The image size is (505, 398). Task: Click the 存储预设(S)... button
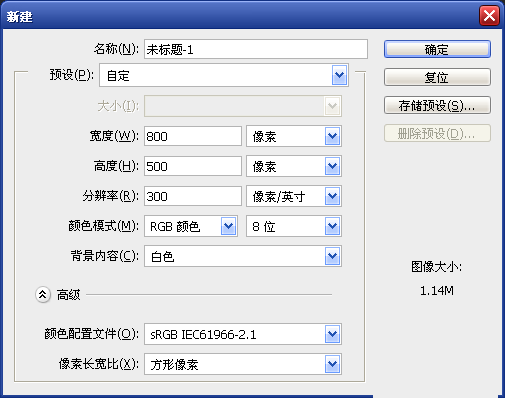pos(437,105)
